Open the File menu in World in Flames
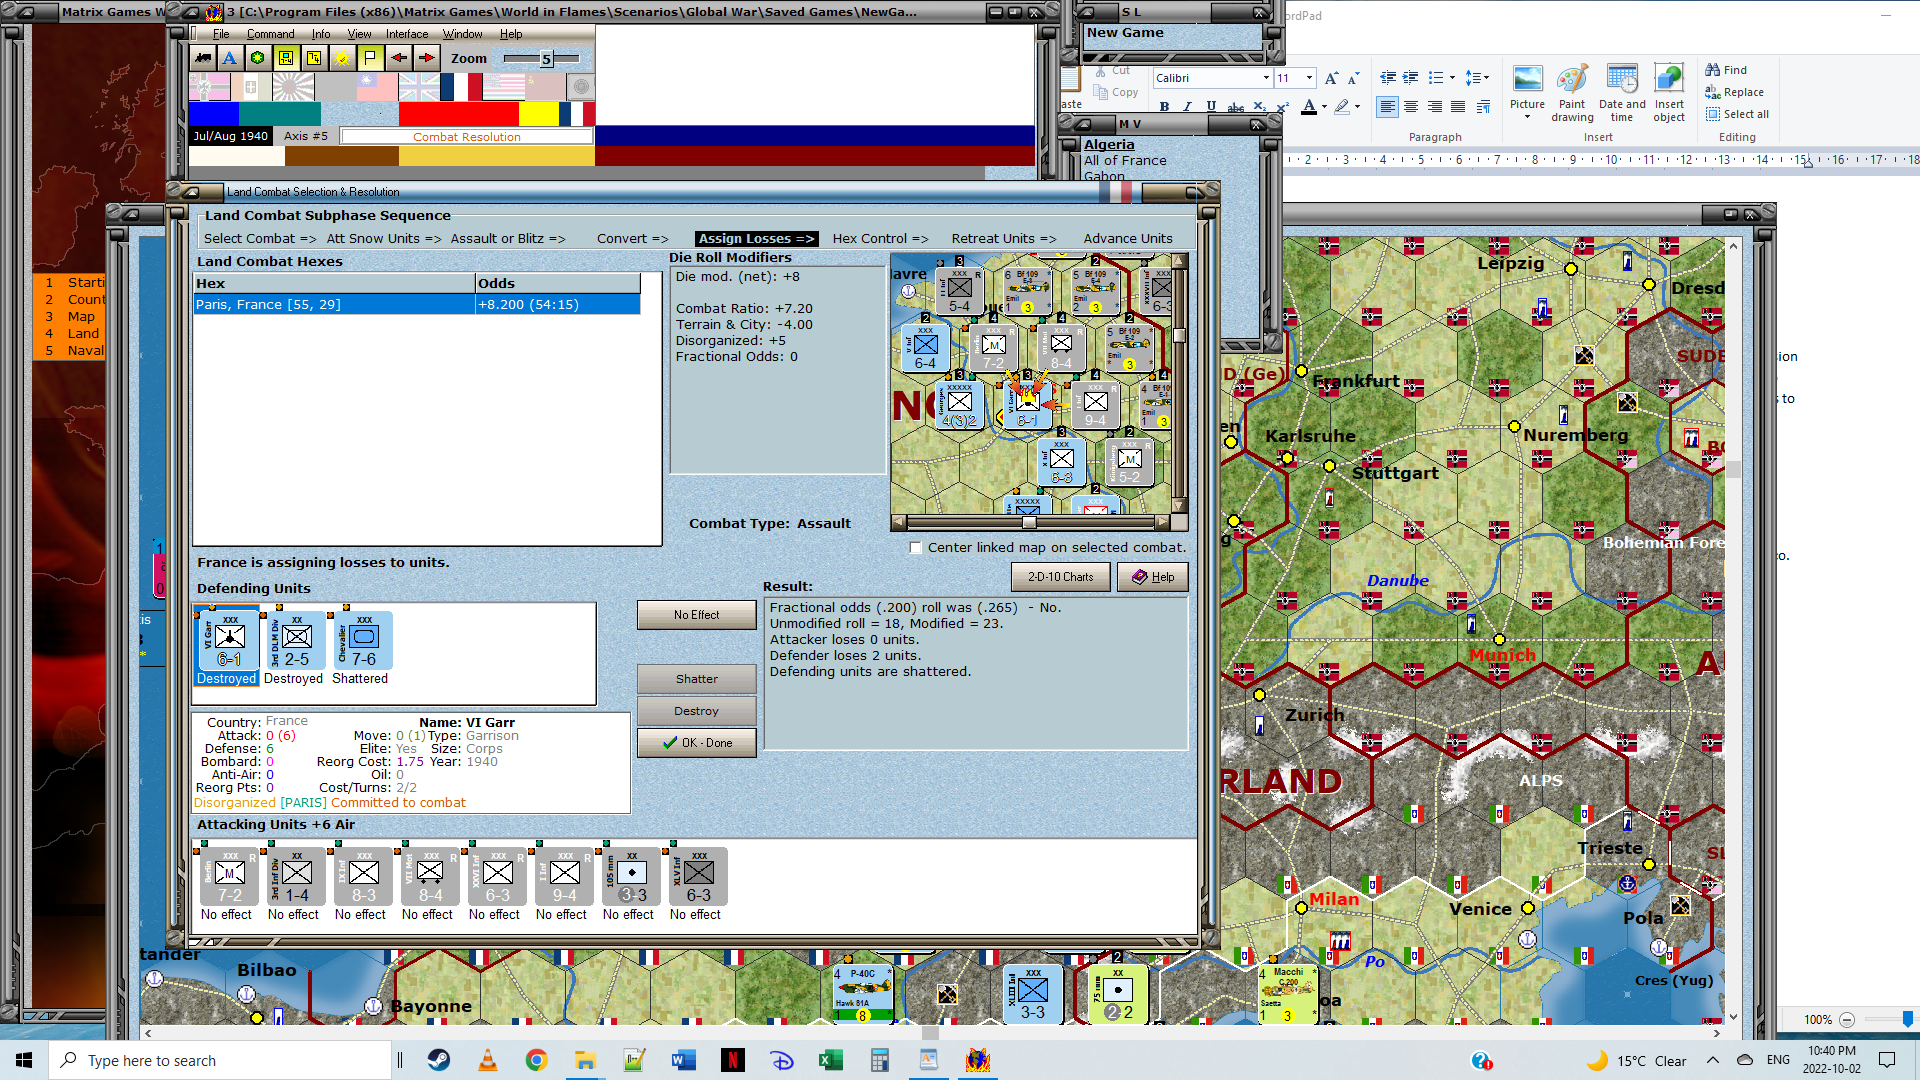The width and height of the screenshot is (1920, 1080). 221,34
